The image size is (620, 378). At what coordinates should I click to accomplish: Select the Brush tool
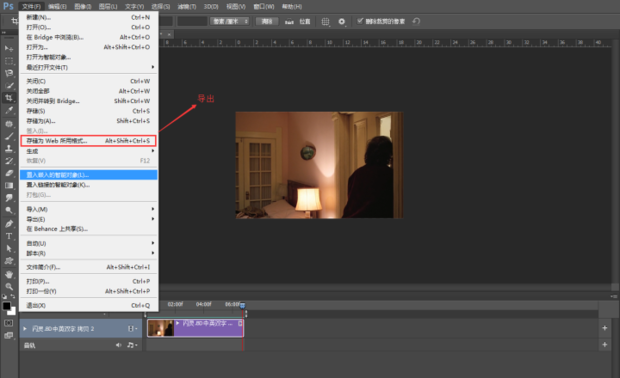coord(9,136)
